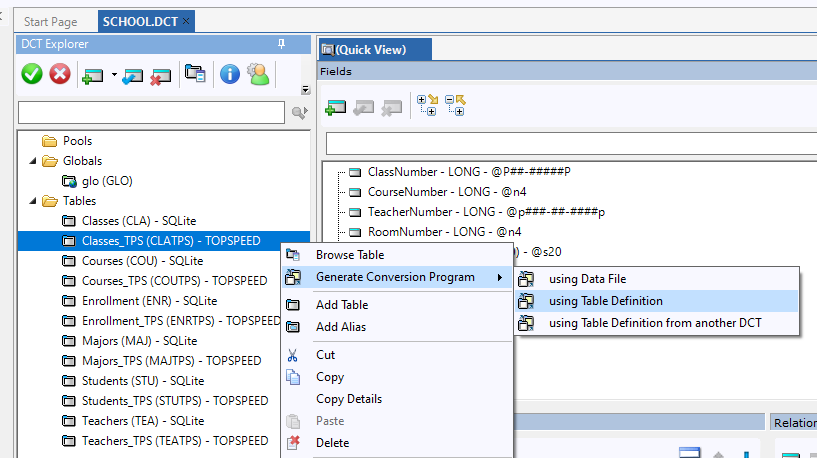The image size is (817, 458).
Task: Click the blue information icon
Action: (x=230, y=74)
